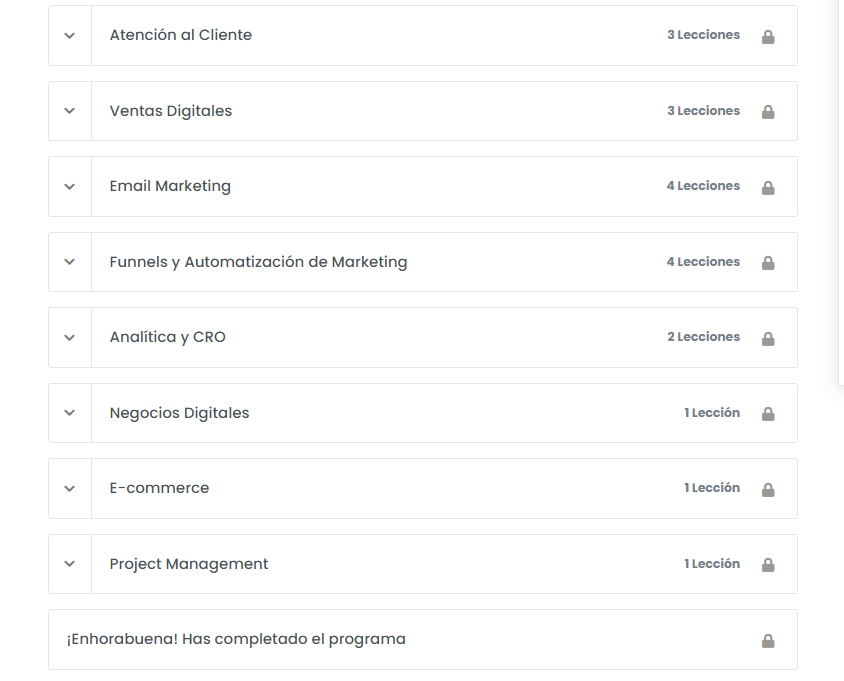
Task: Select the padlock in the Email Marketing row
Action: (768, 188)
